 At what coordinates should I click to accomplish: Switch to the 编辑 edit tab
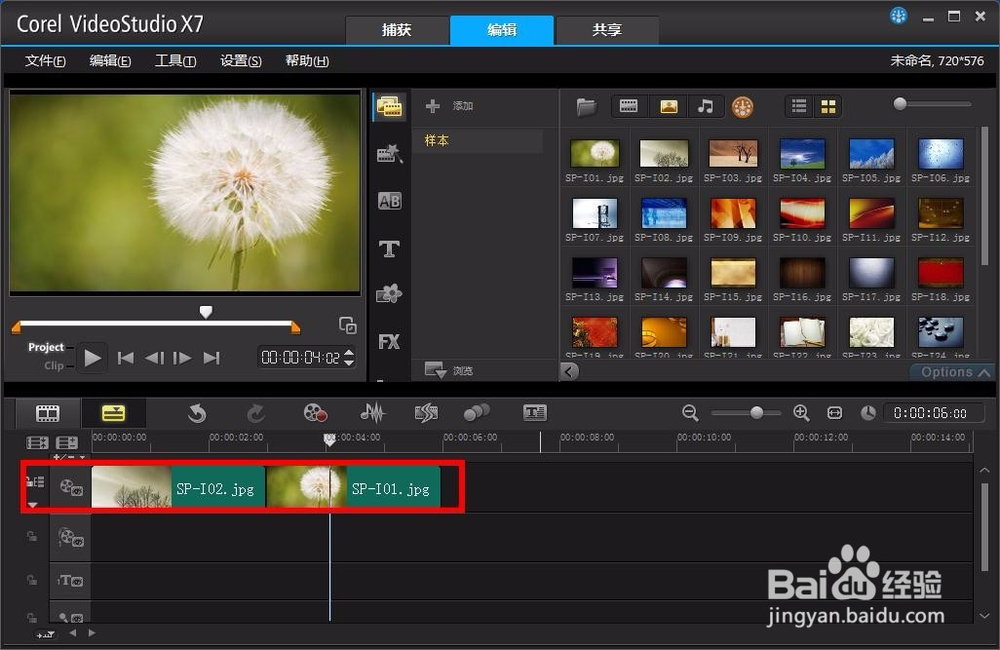tap(502, 30)
